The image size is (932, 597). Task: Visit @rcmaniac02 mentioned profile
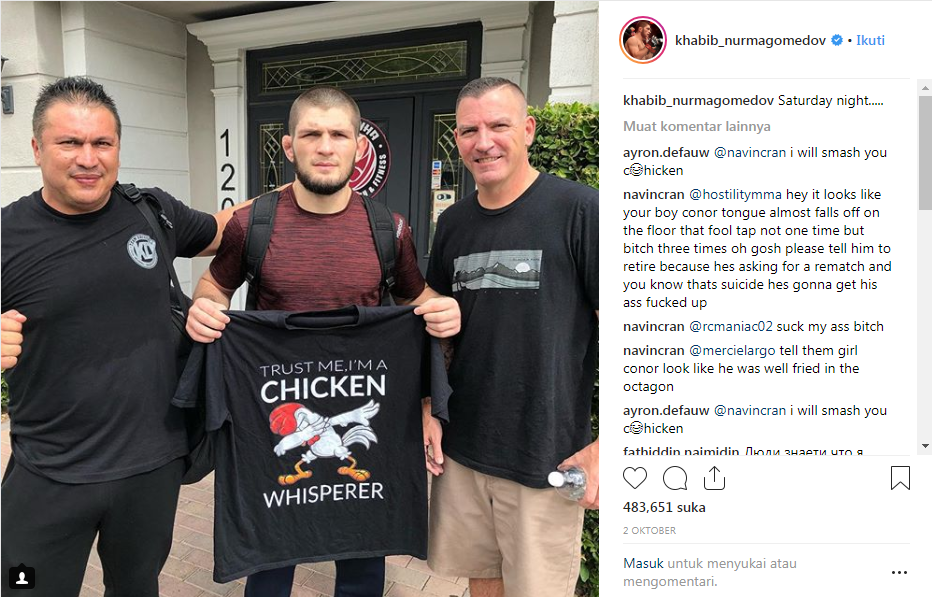(x=731, y=326)
